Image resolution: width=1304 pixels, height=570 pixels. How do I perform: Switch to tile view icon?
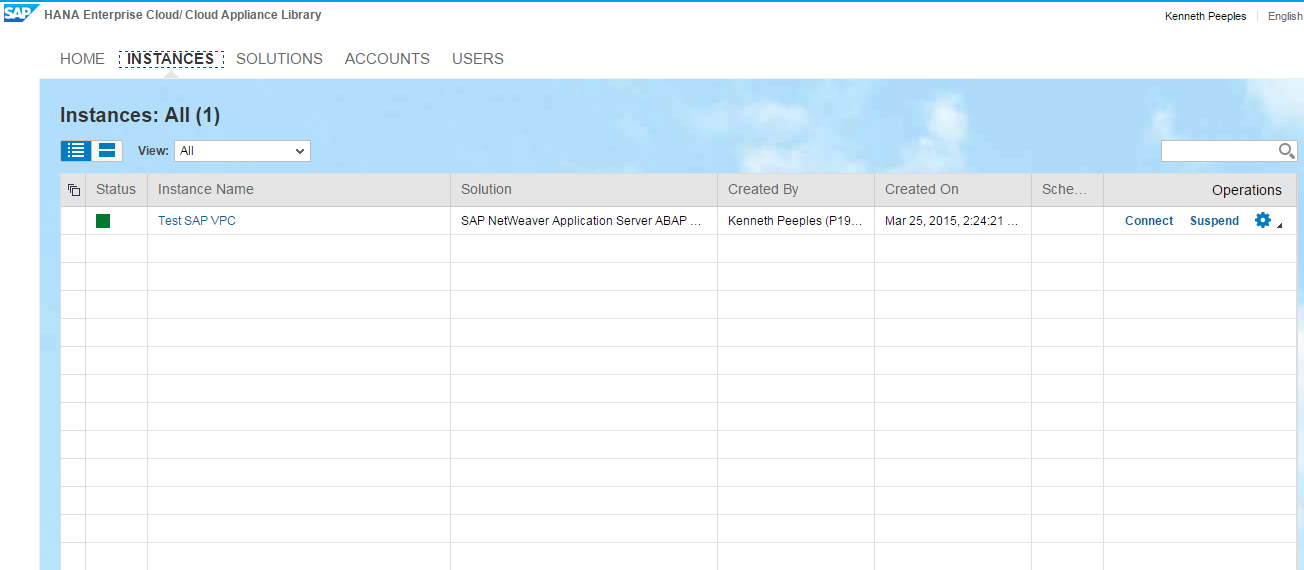point(107,151)
